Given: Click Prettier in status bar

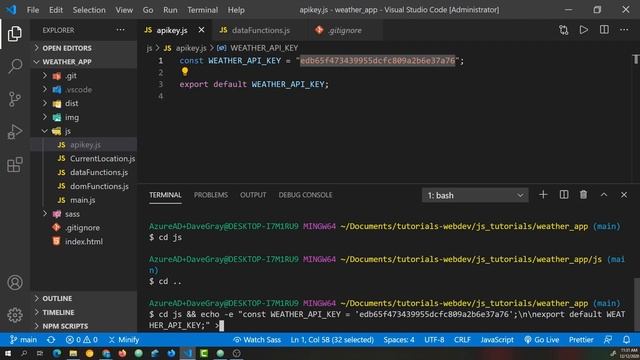Looking at the screenshot, I should tap(581, 340).
